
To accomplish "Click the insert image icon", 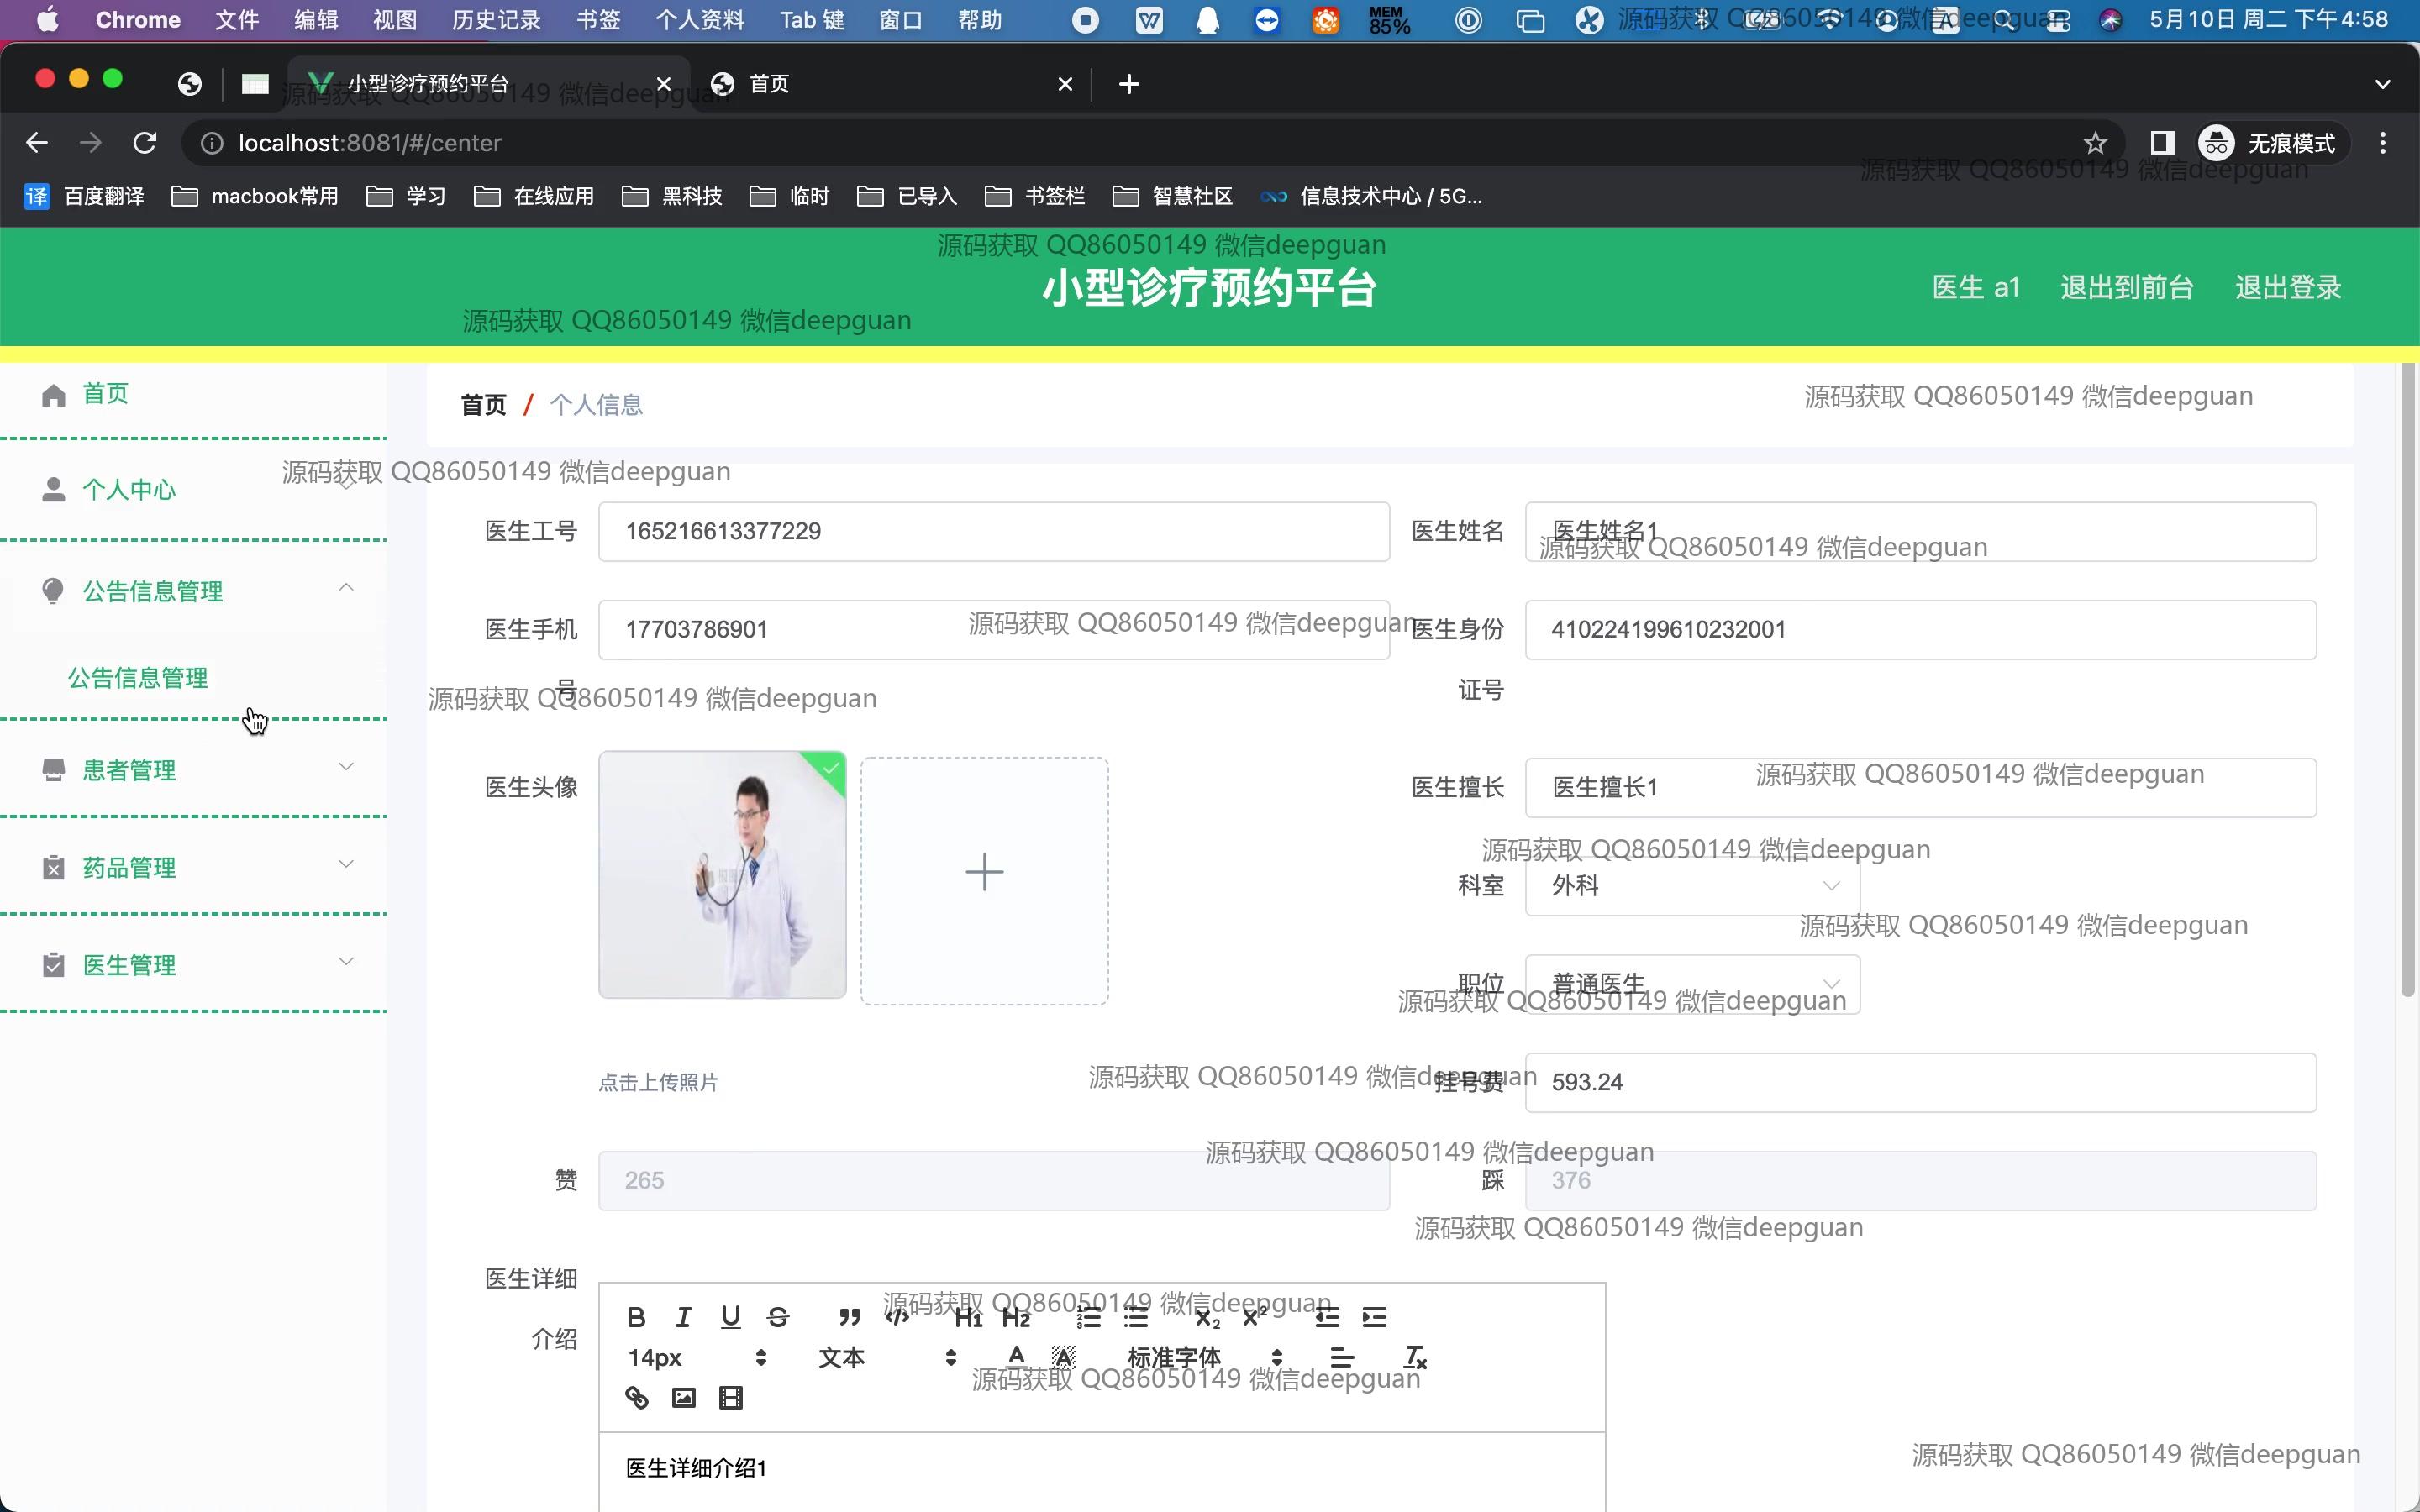I will 683,1397.
